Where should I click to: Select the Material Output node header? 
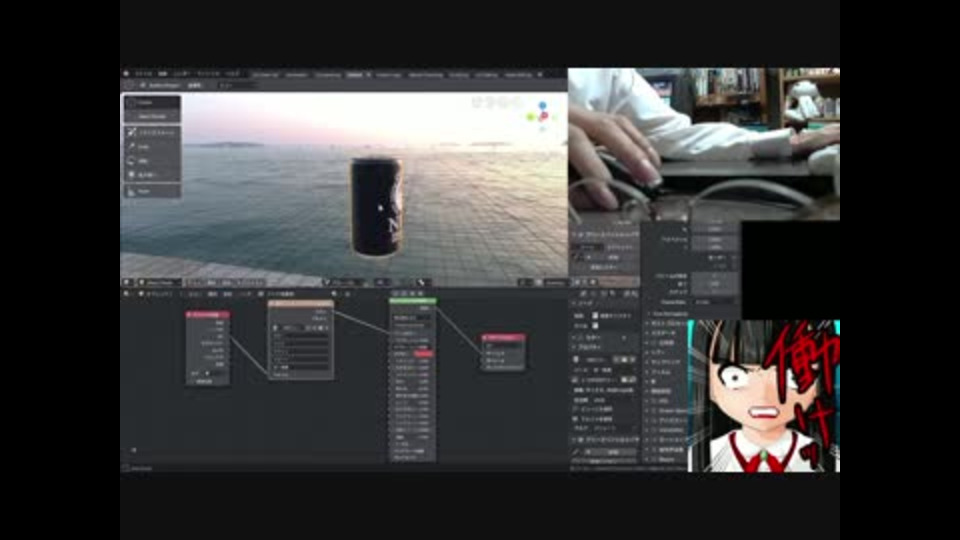(503, 337)
